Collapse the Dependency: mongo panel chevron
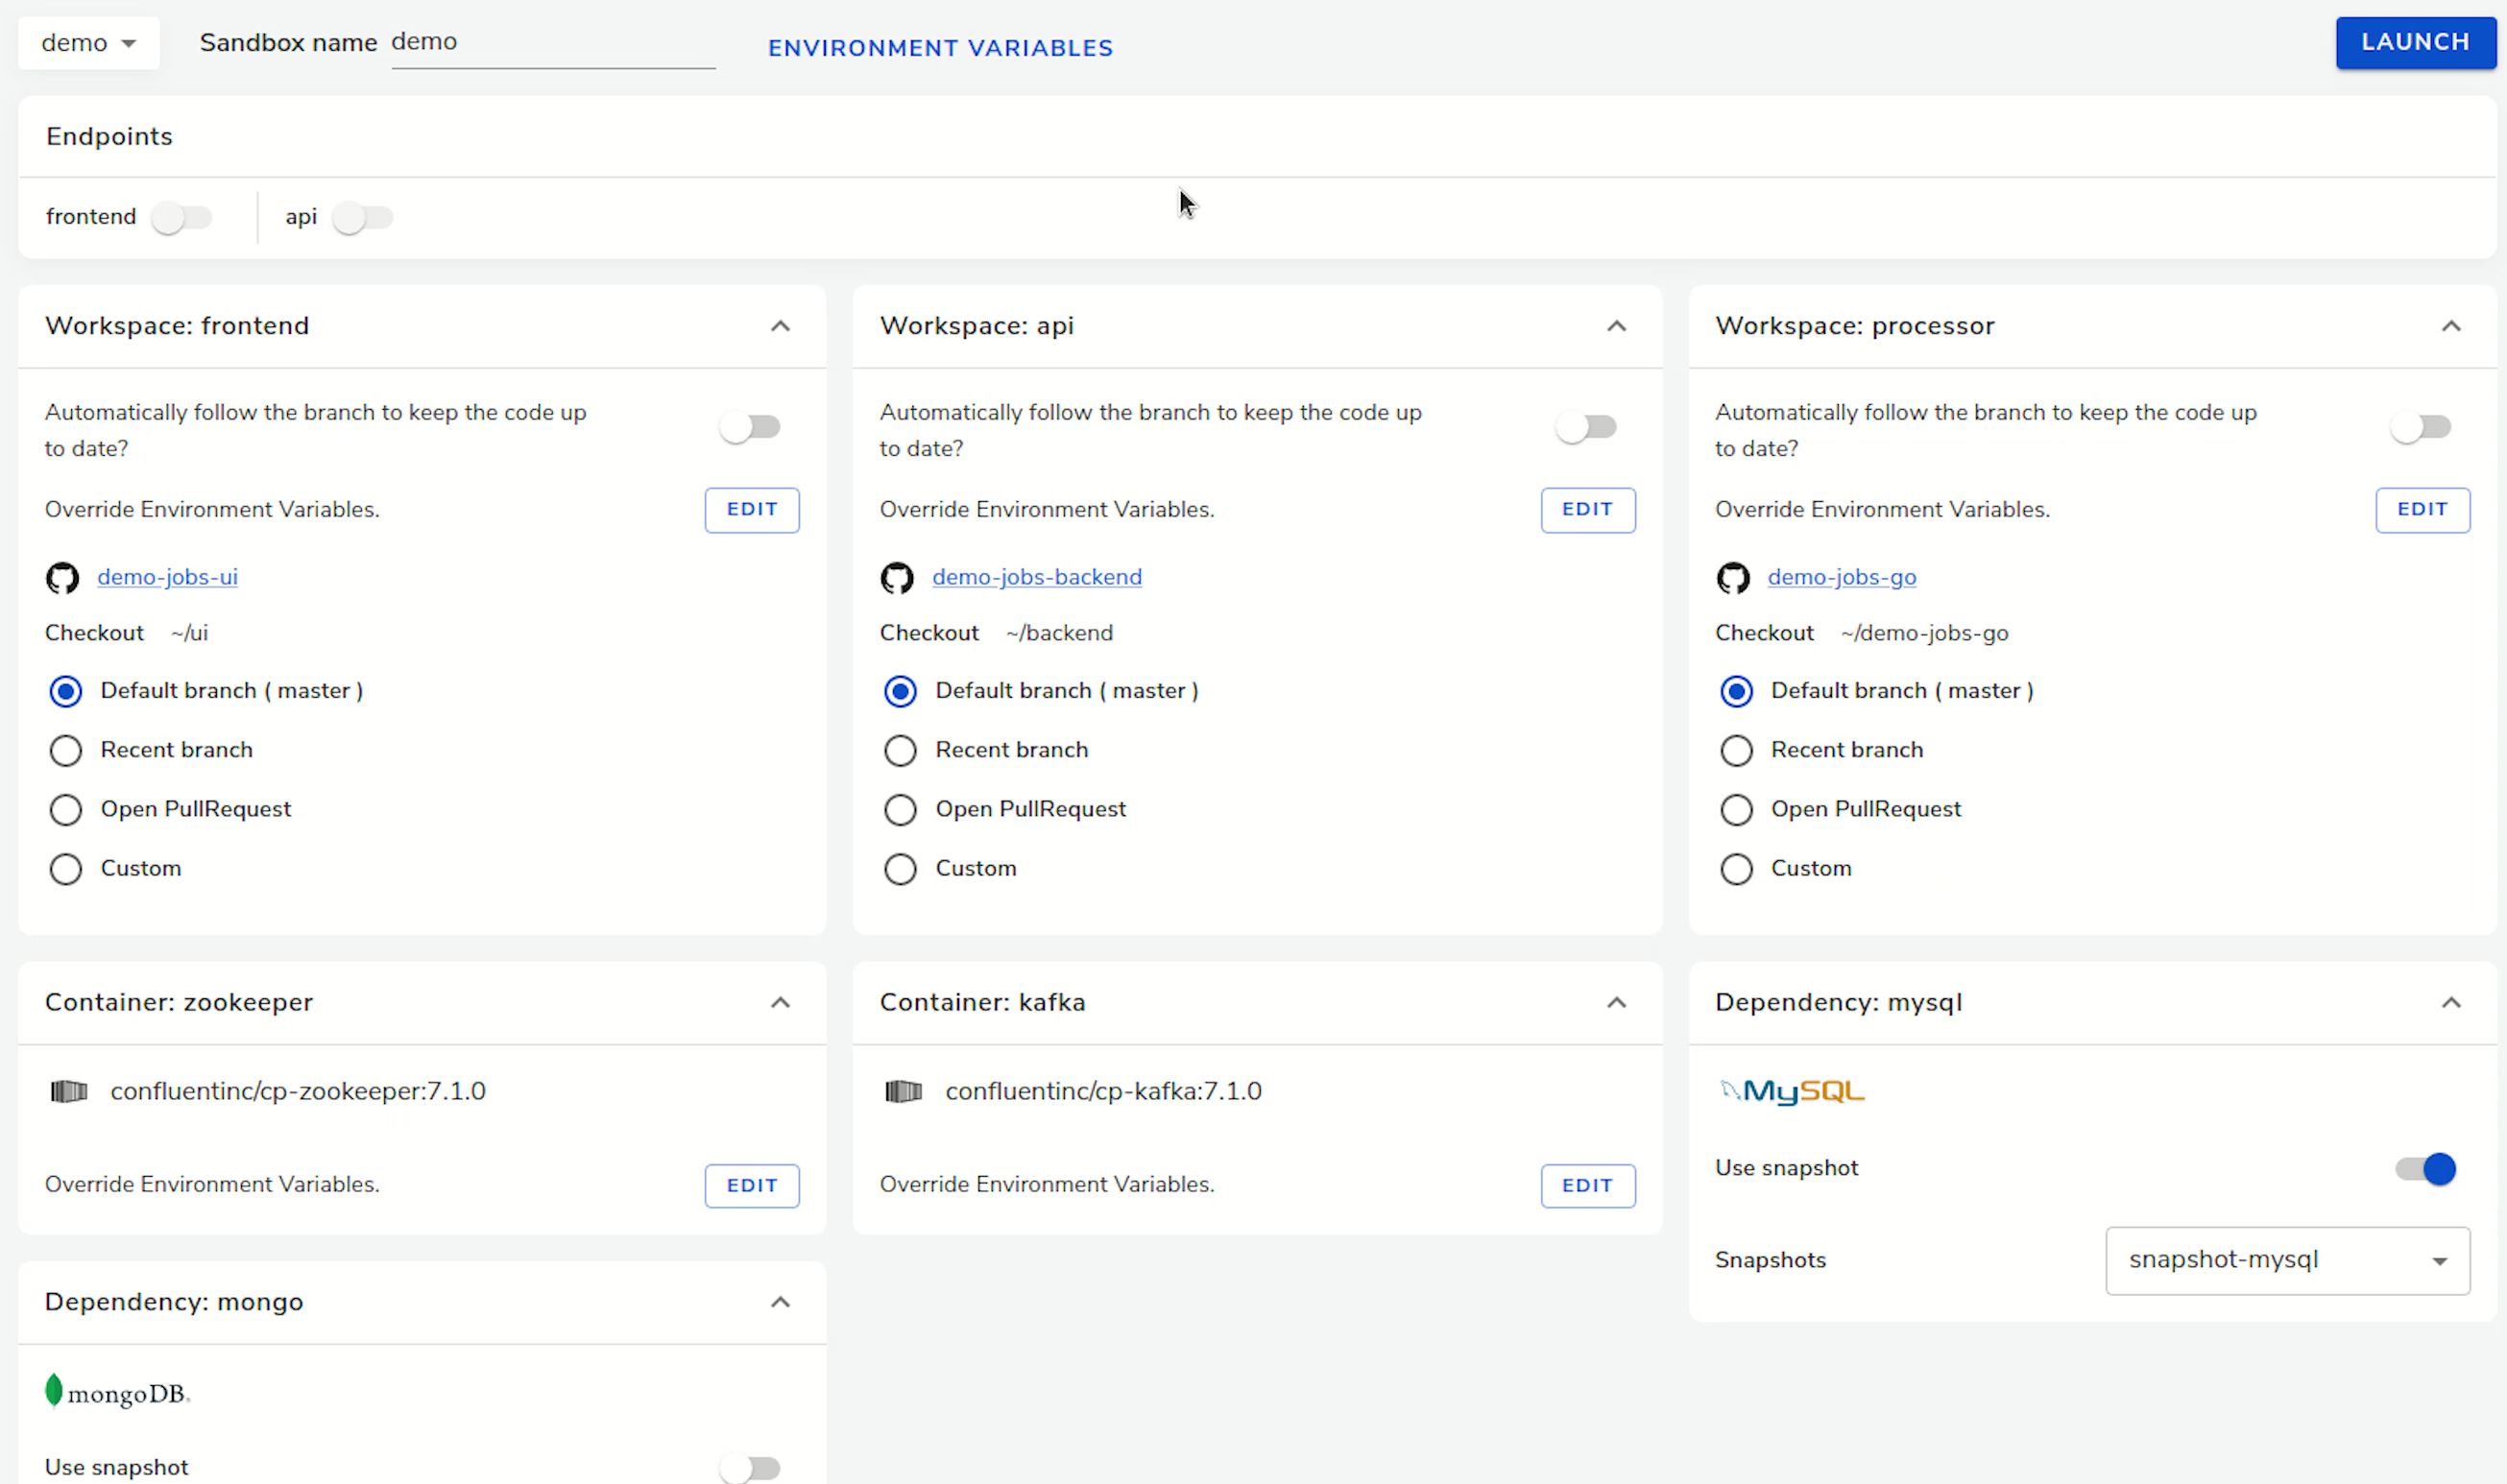This screenshot has width=2507, height=1484. [x=780, y=1302]
